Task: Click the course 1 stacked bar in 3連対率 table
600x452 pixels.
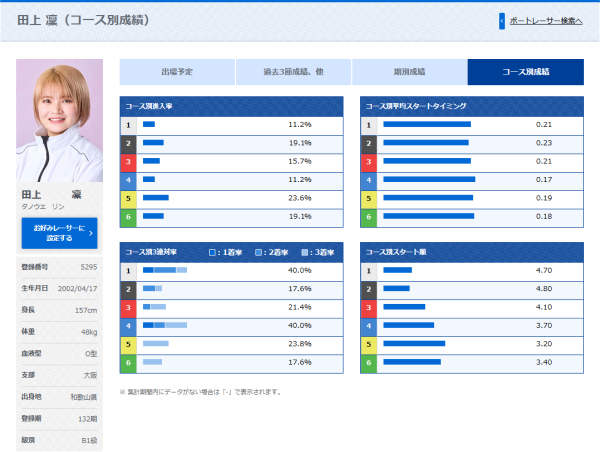Action: click(165, 270)
